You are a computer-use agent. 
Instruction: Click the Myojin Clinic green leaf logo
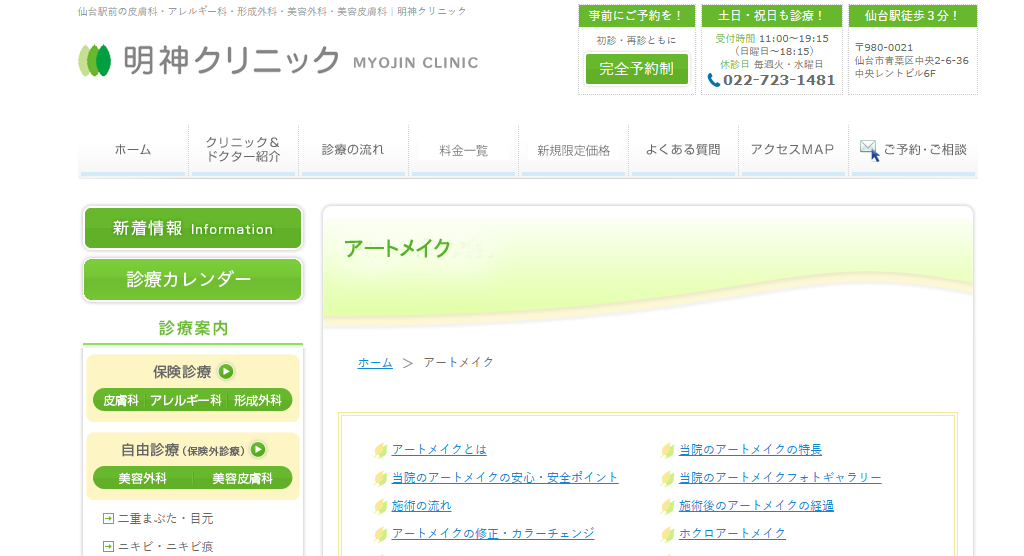click(x=95, y=60)
